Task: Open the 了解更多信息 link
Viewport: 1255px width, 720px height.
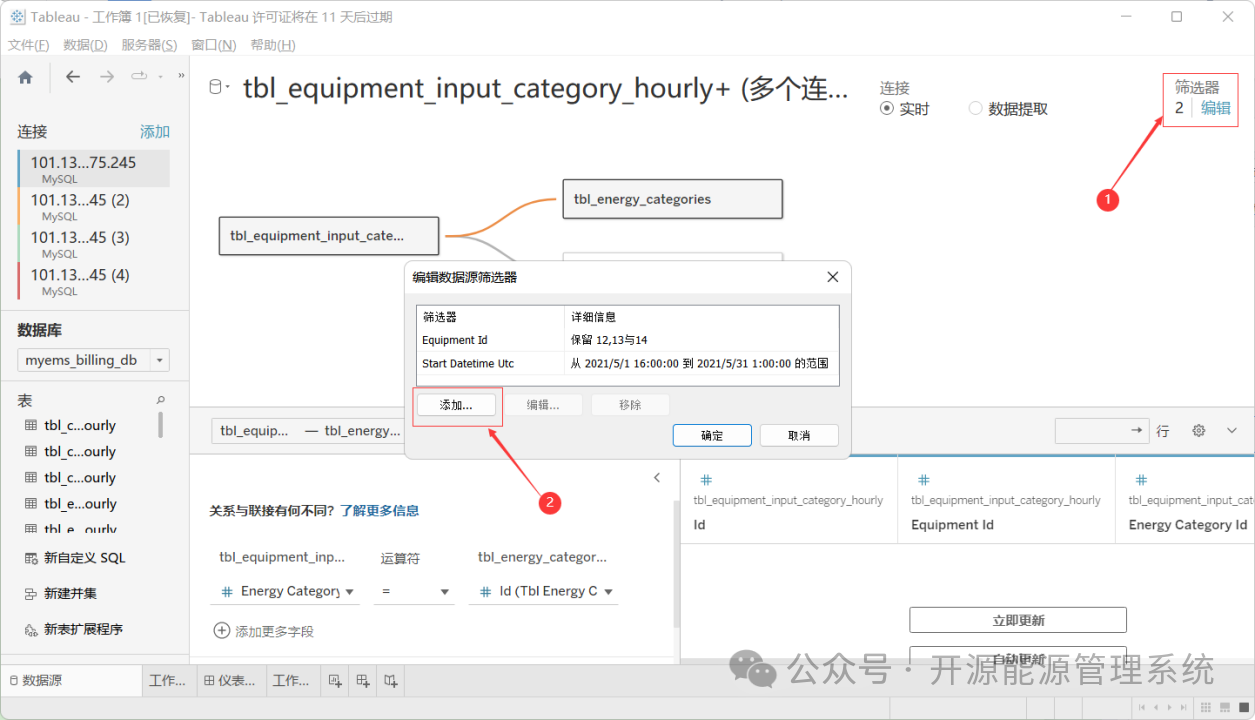Action: tap(379, 510)
